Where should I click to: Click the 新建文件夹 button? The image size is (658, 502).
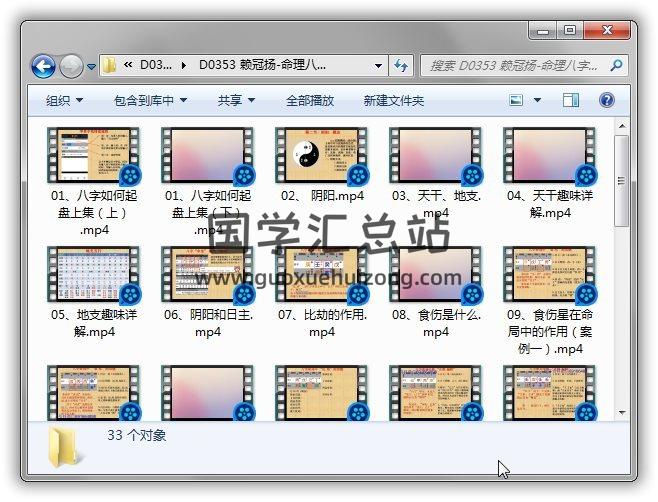[x=393, y=100]
